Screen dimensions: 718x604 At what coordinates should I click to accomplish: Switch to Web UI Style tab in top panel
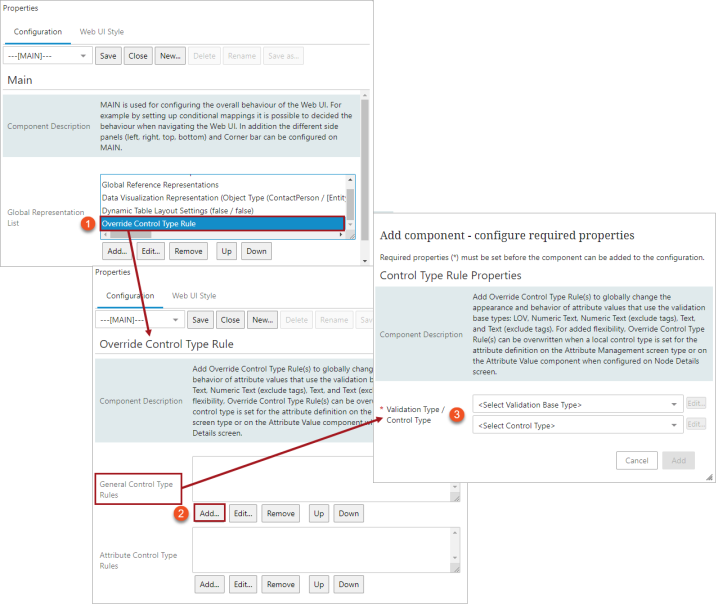point(102,32)
